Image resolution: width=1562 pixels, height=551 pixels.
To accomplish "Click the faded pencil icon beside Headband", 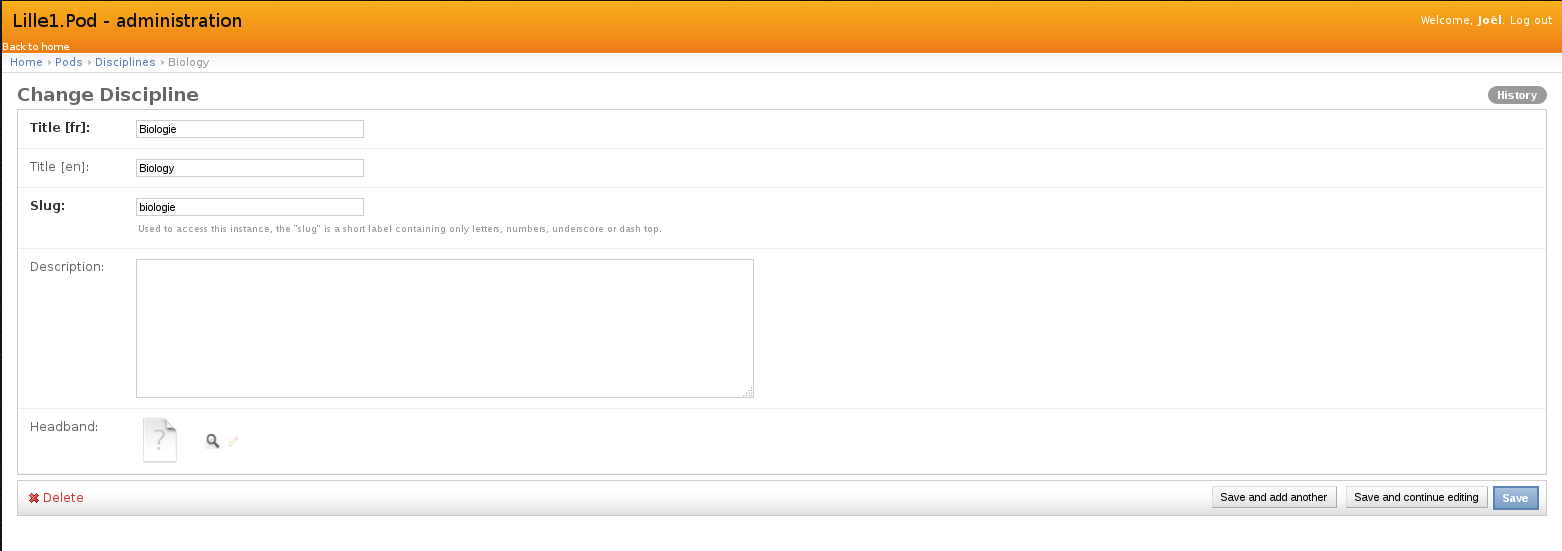I will point(234,441).
